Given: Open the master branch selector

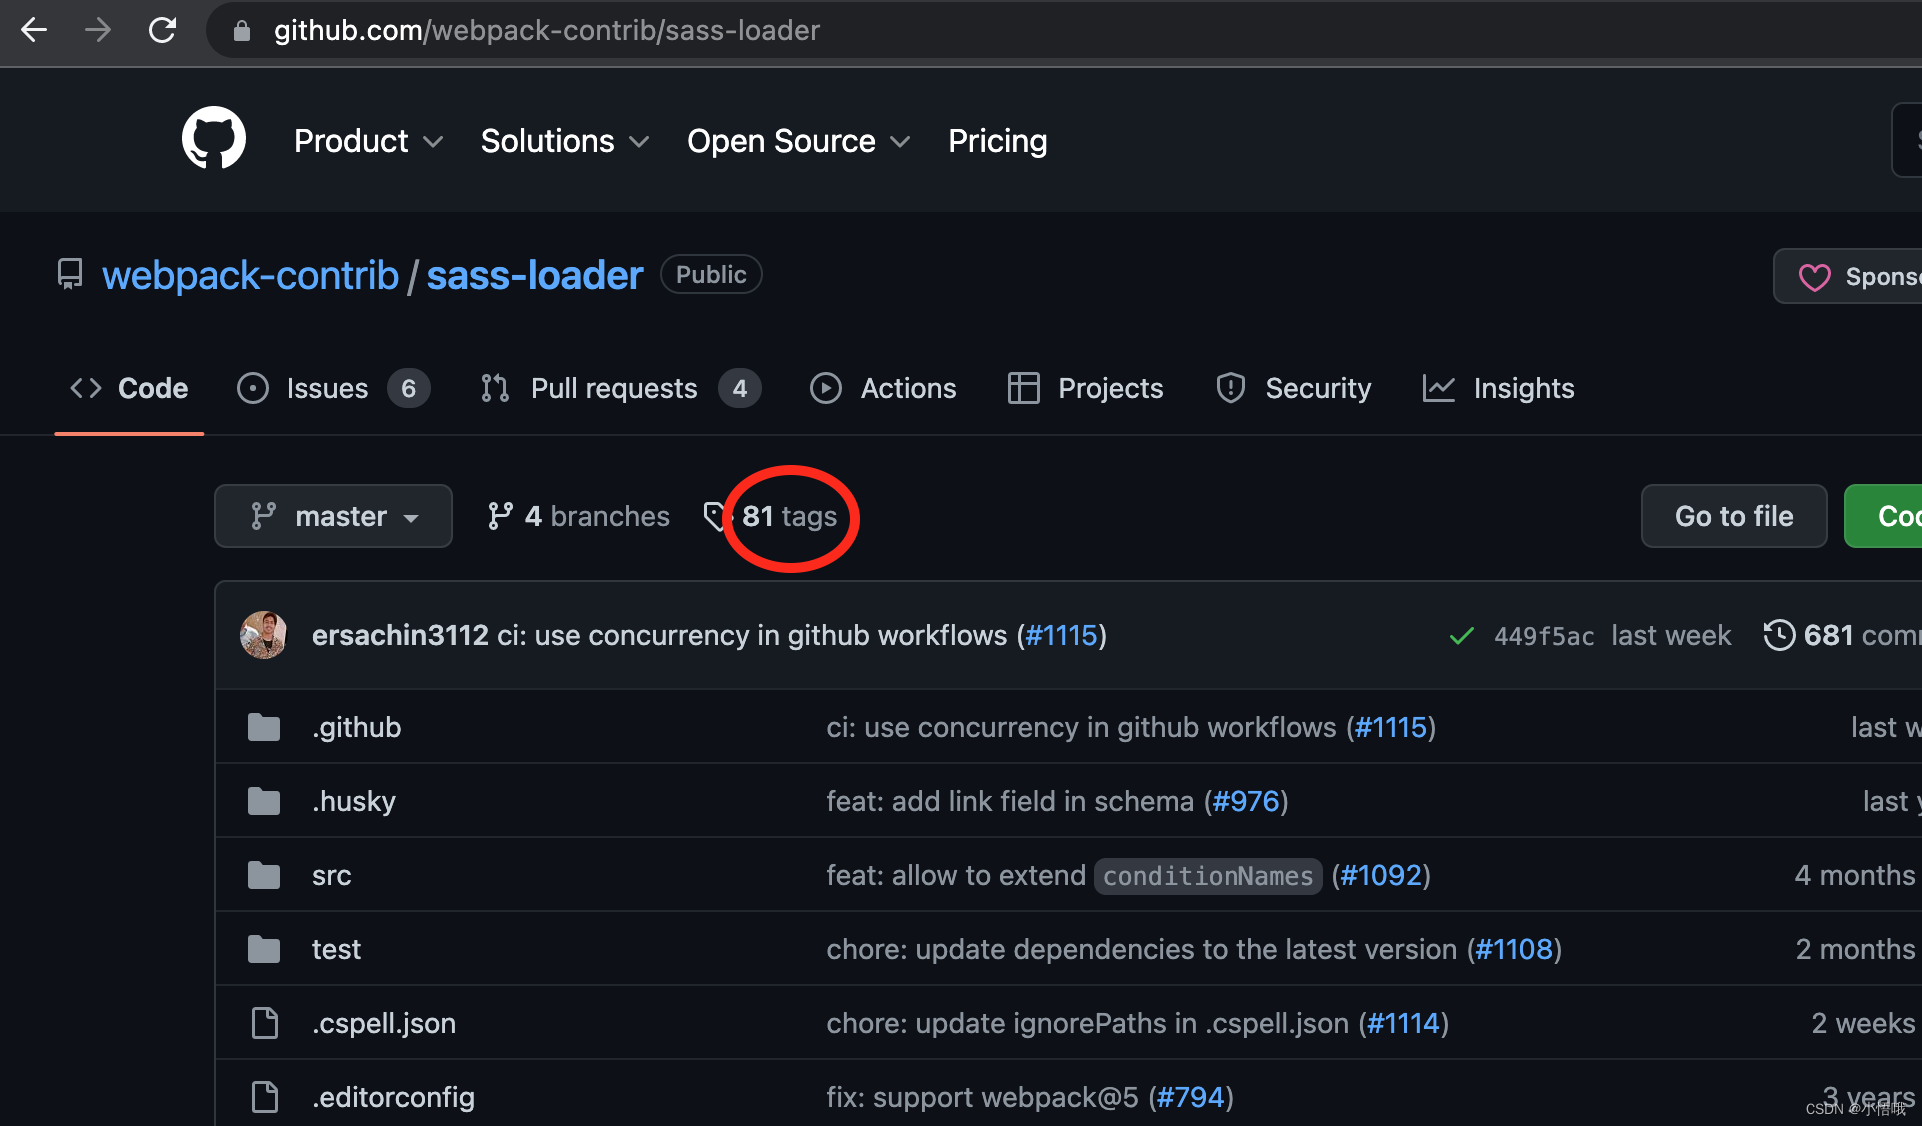Looking at the screenshot, I should pos(333,516).
